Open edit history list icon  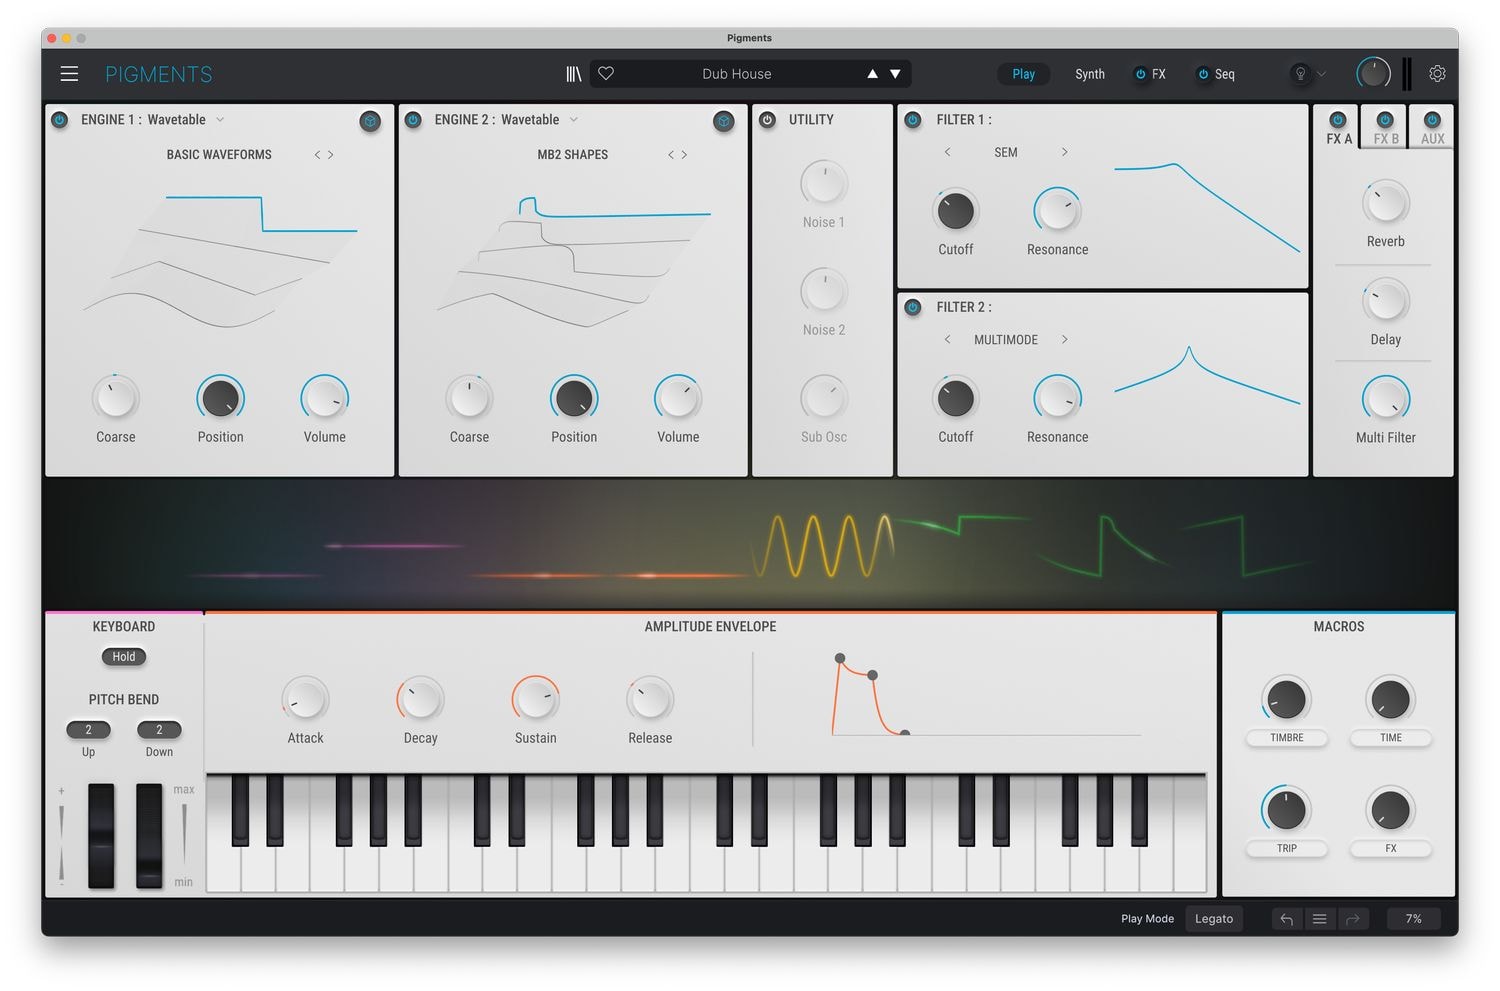pyautogui.click(x=1320, y=919)
